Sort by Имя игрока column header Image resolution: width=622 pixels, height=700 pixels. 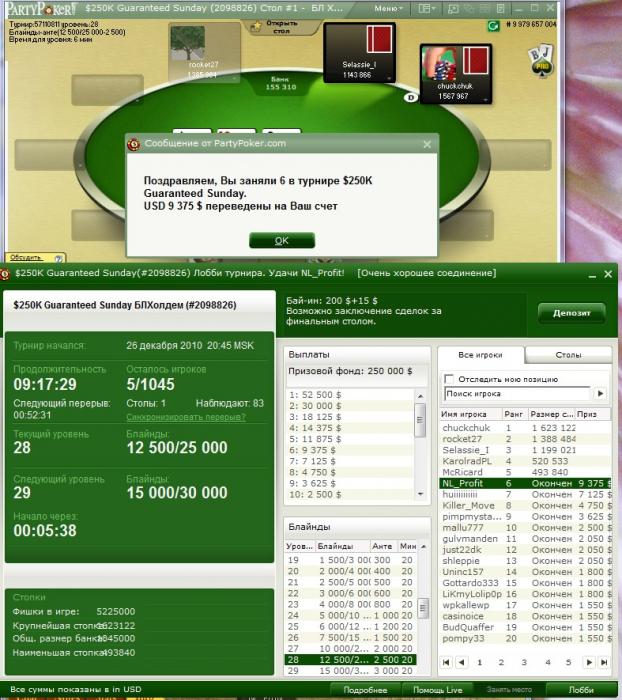pos(470,414)
